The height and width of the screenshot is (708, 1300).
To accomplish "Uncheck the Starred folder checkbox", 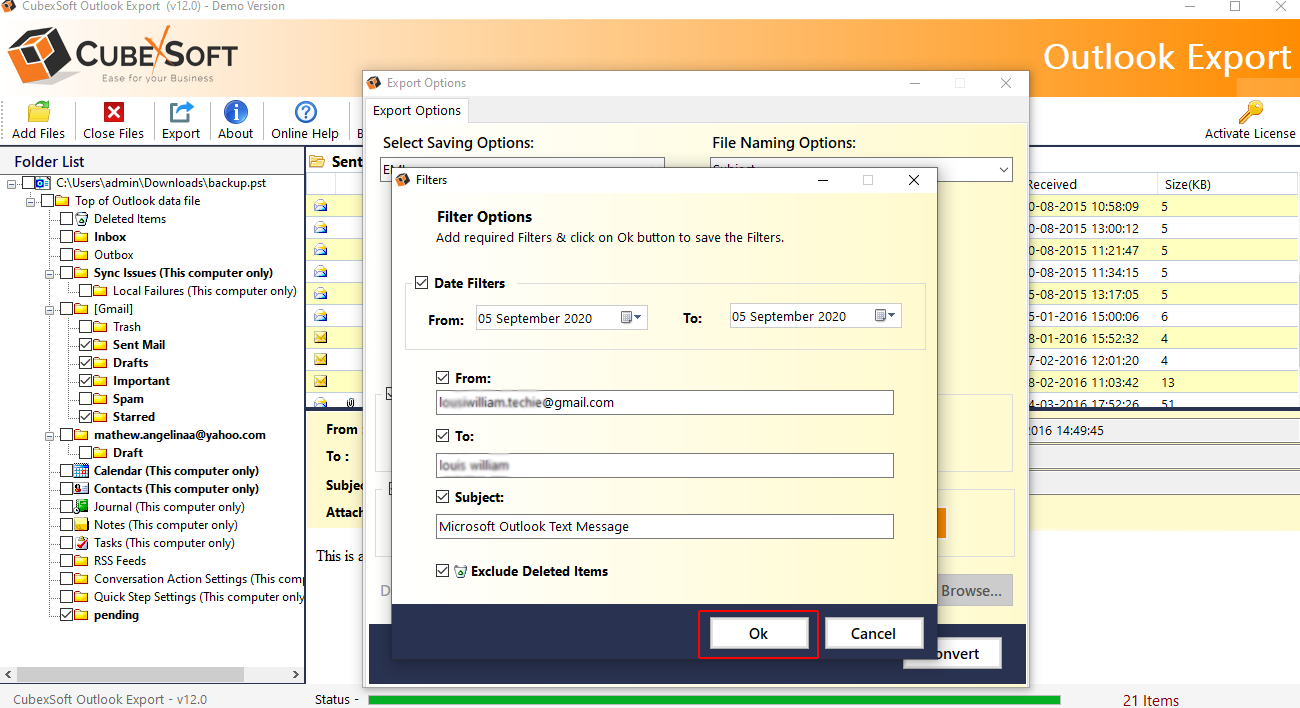I will point(86,417).
